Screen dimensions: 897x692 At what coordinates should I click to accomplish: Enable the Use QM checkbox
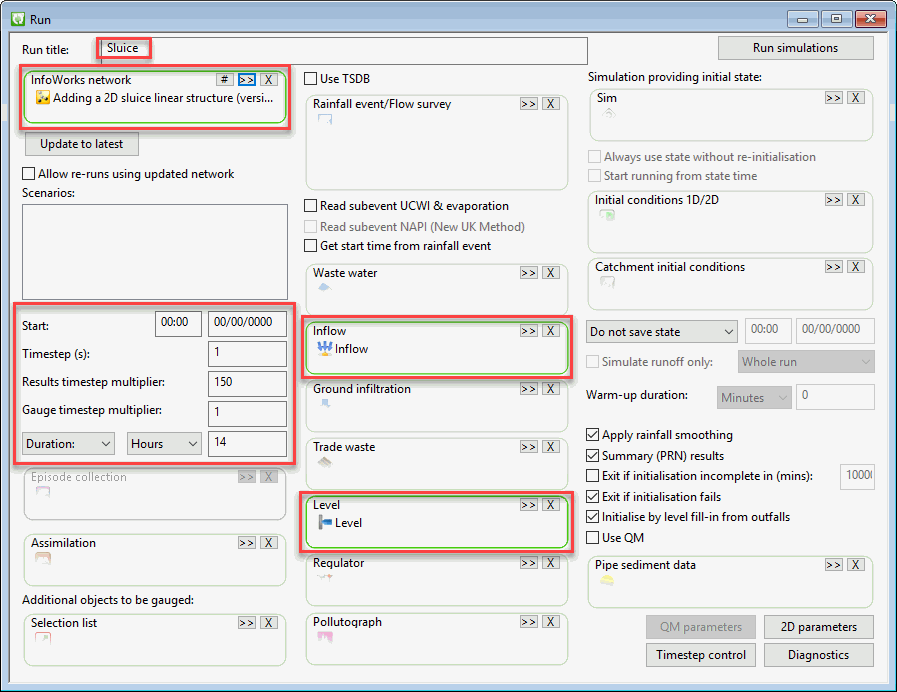pos(593,538)
